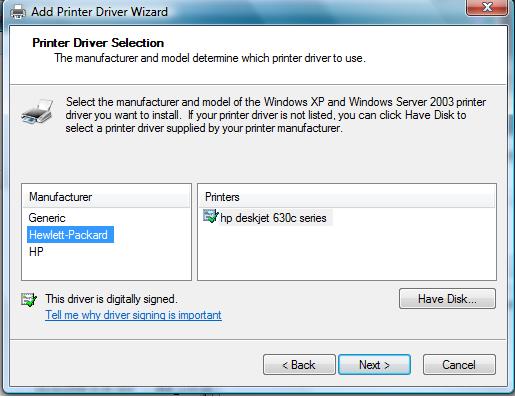
Task: Click the Manufacturer column header
Action: 106,197
